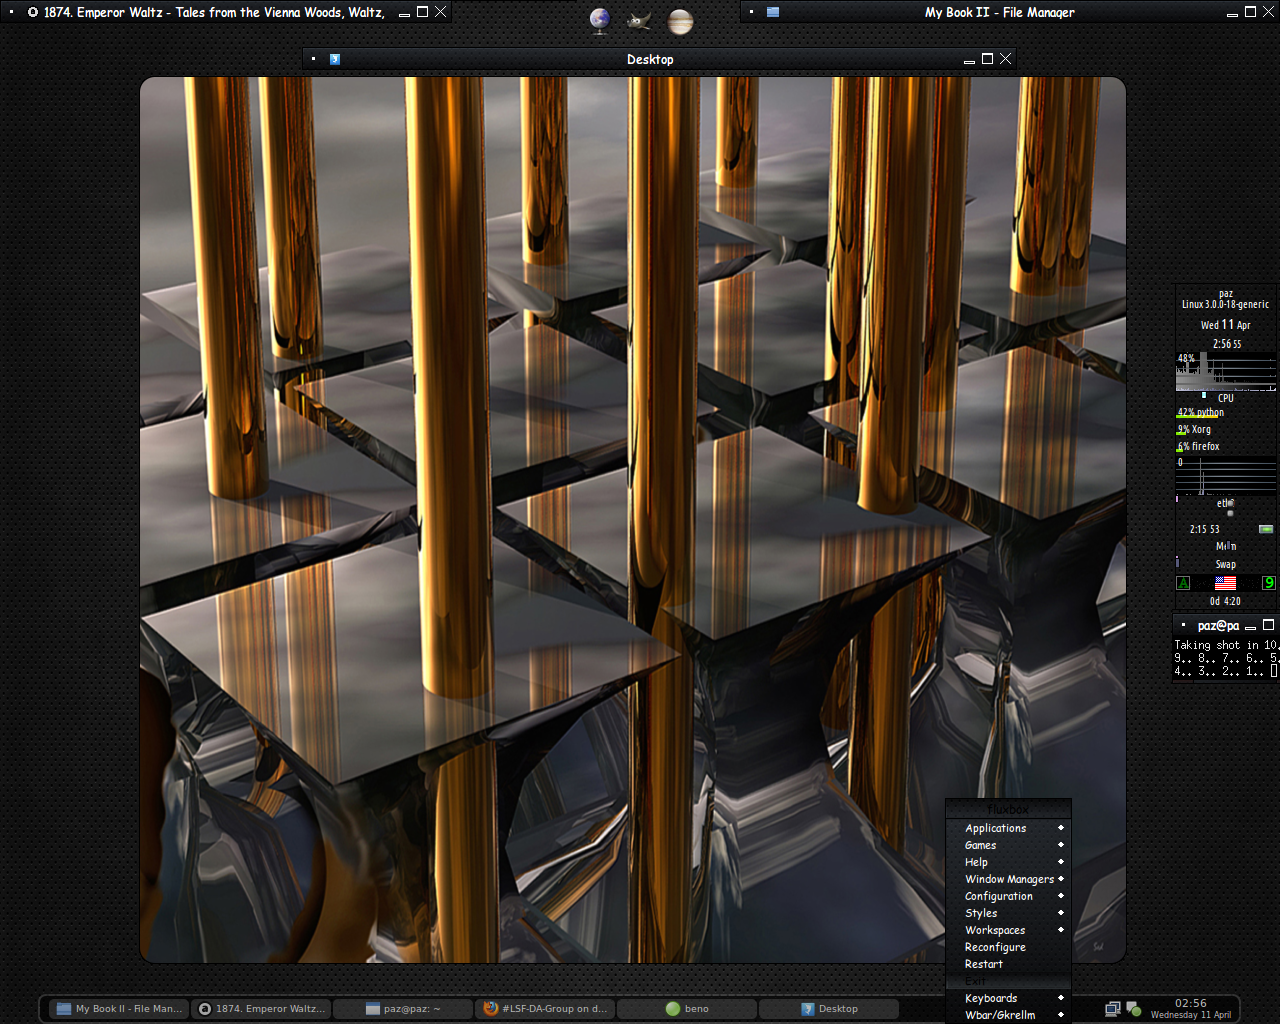This screenshot has height=1024, width=1280.
Task: Click the My Book II File Manager title icon
Action: 773,12
